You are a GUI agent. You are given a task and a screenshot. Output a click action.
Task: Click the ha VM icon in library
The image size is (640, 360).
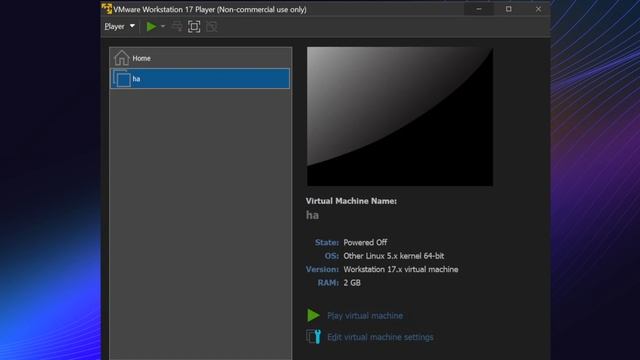(x=122, y=78)
